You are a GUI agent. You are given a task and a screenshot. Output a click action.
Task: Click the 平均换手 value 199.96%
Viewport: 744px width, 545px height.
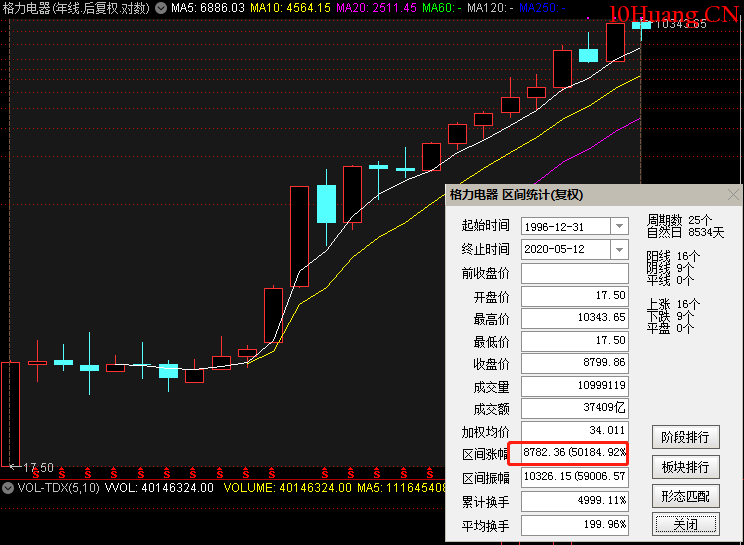[x=575, y=525]
